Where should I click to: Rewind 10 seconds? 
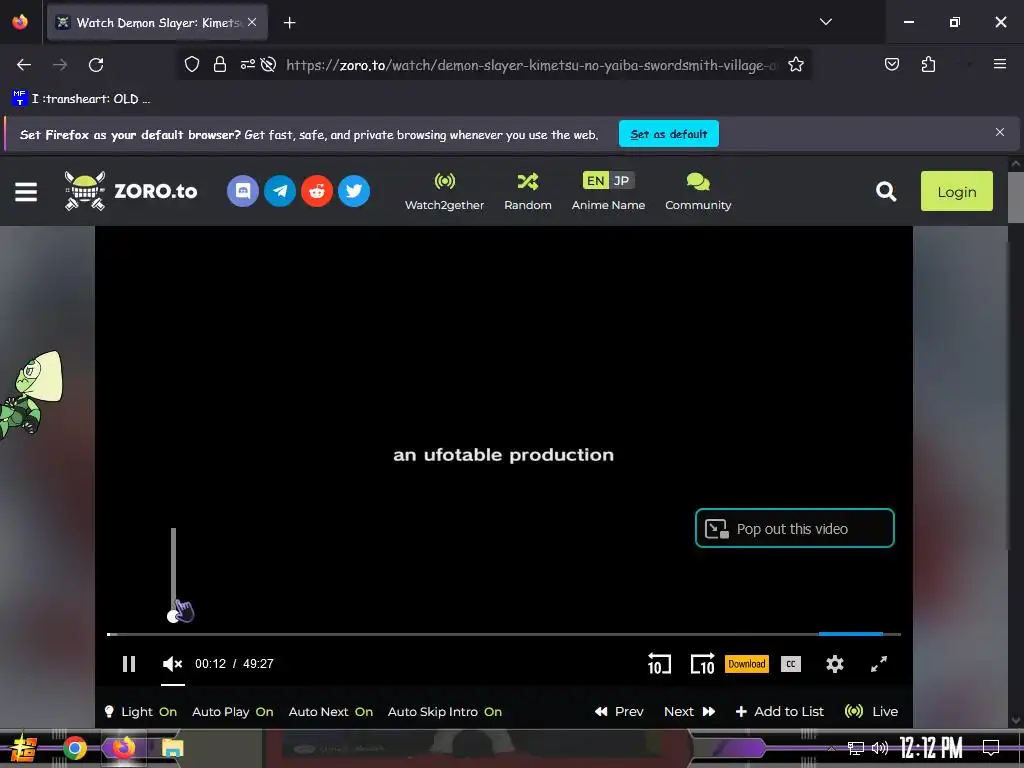[659, 664]
